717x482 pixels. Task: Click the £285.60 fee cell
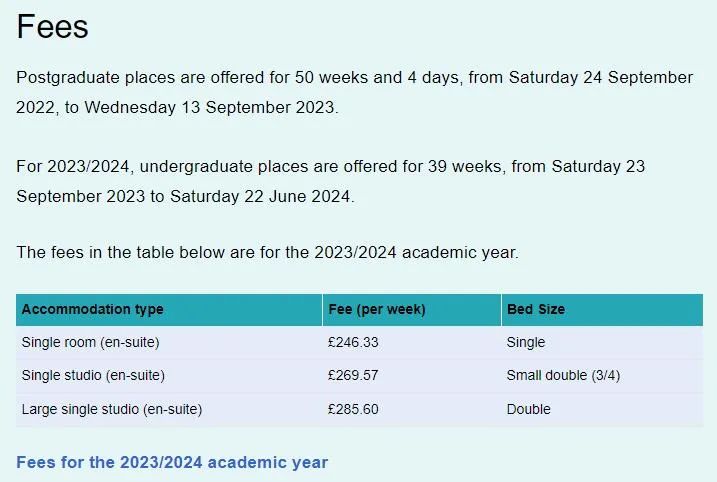[x=353, y=409]
